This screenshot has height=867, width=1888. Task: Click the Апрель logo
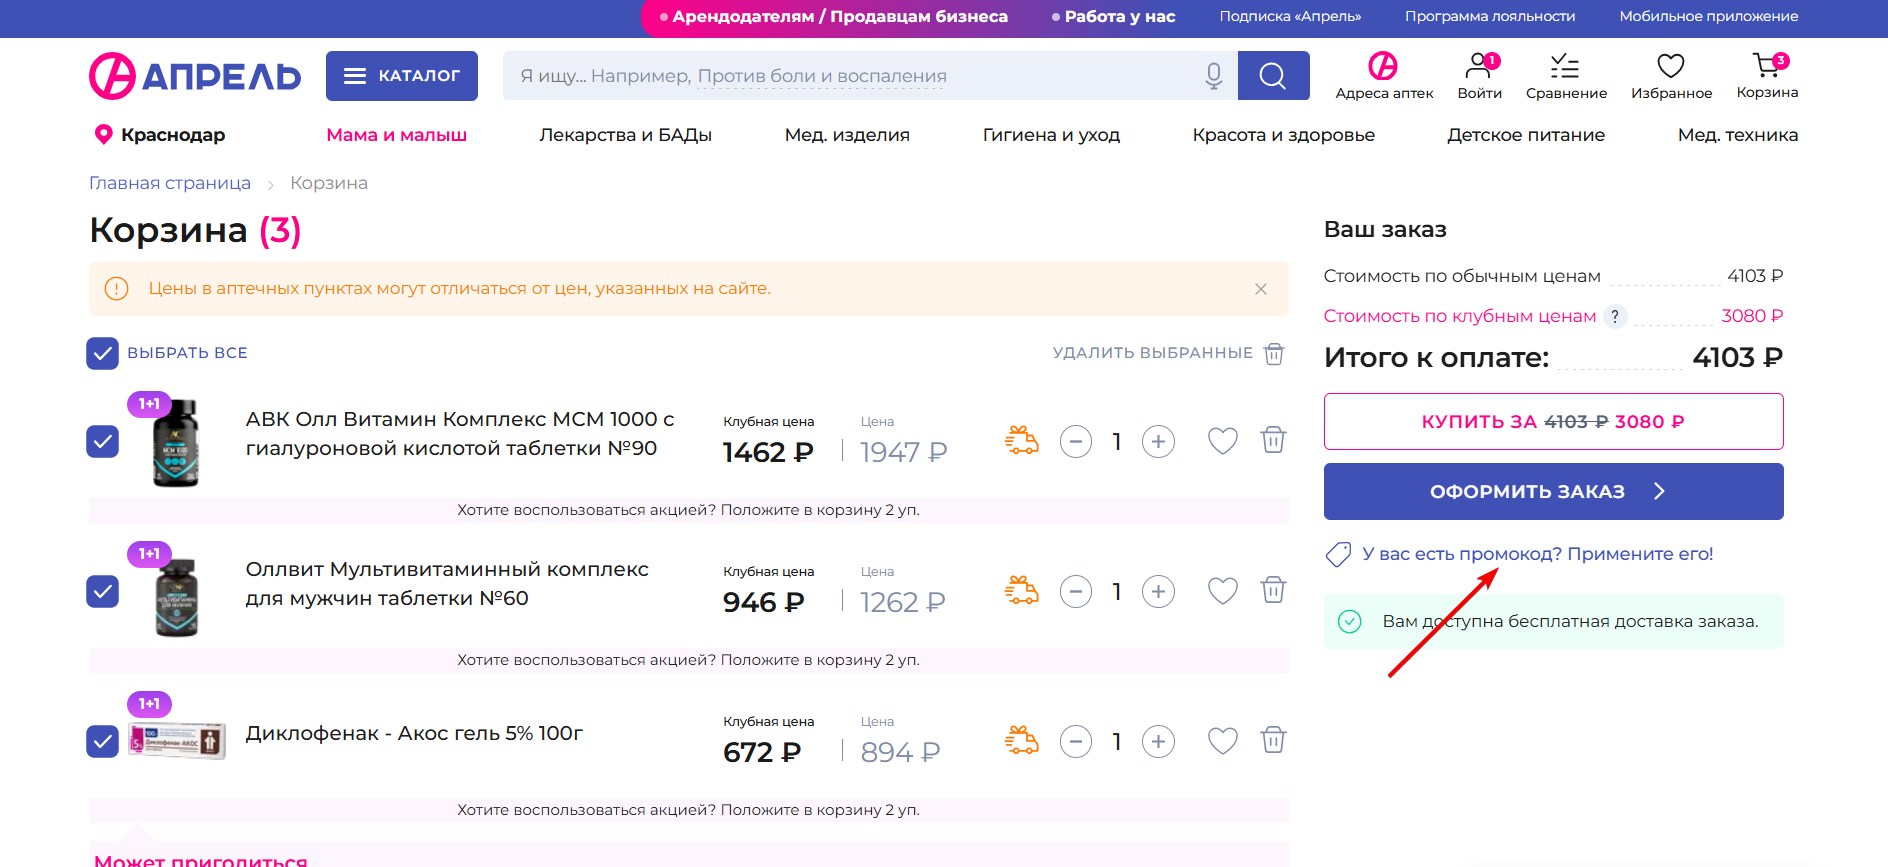point(195,76)
